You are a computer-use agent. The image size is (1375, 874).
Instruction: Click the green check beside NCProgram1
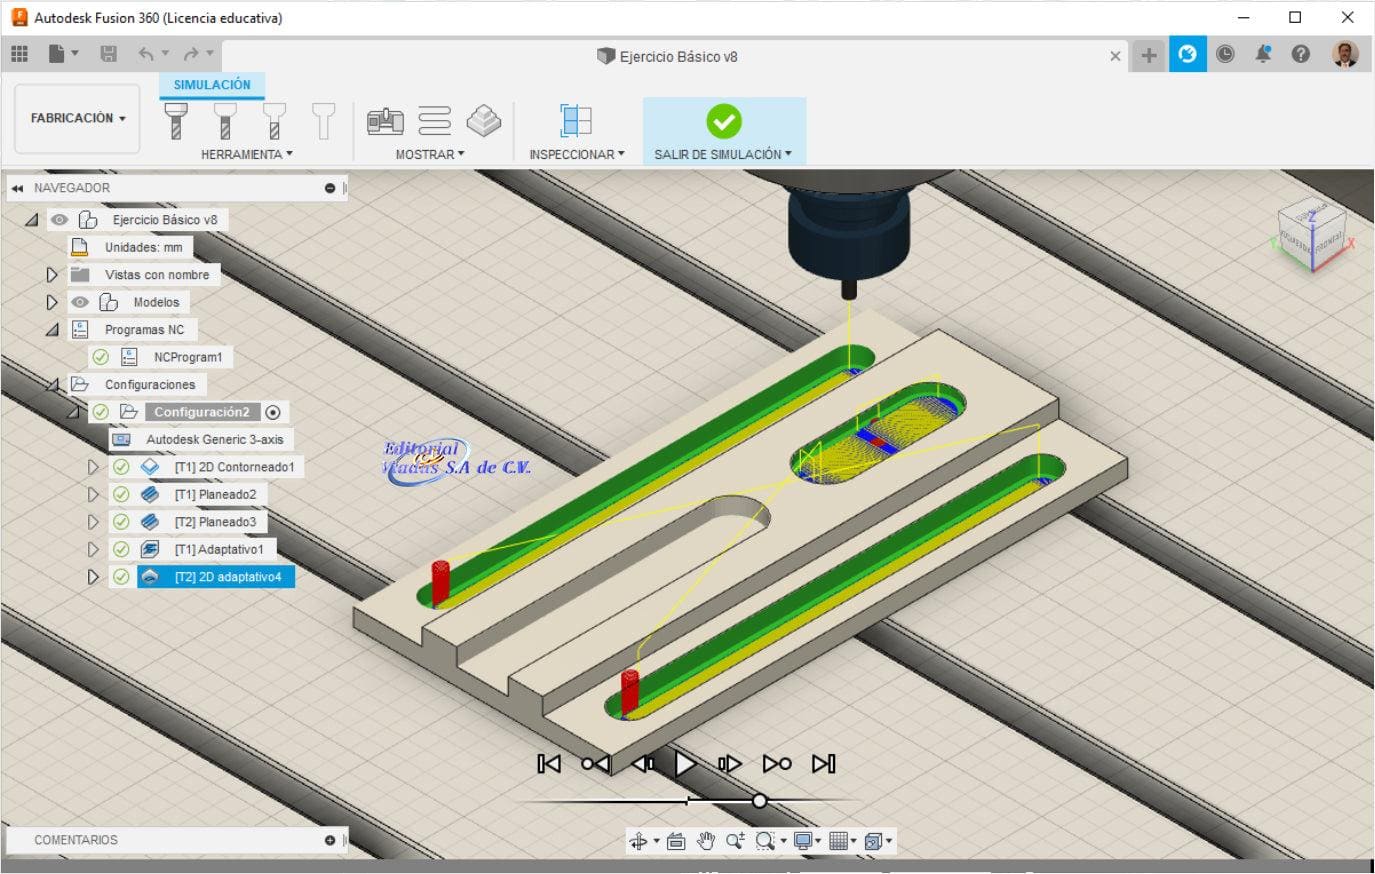coord(100,357)
